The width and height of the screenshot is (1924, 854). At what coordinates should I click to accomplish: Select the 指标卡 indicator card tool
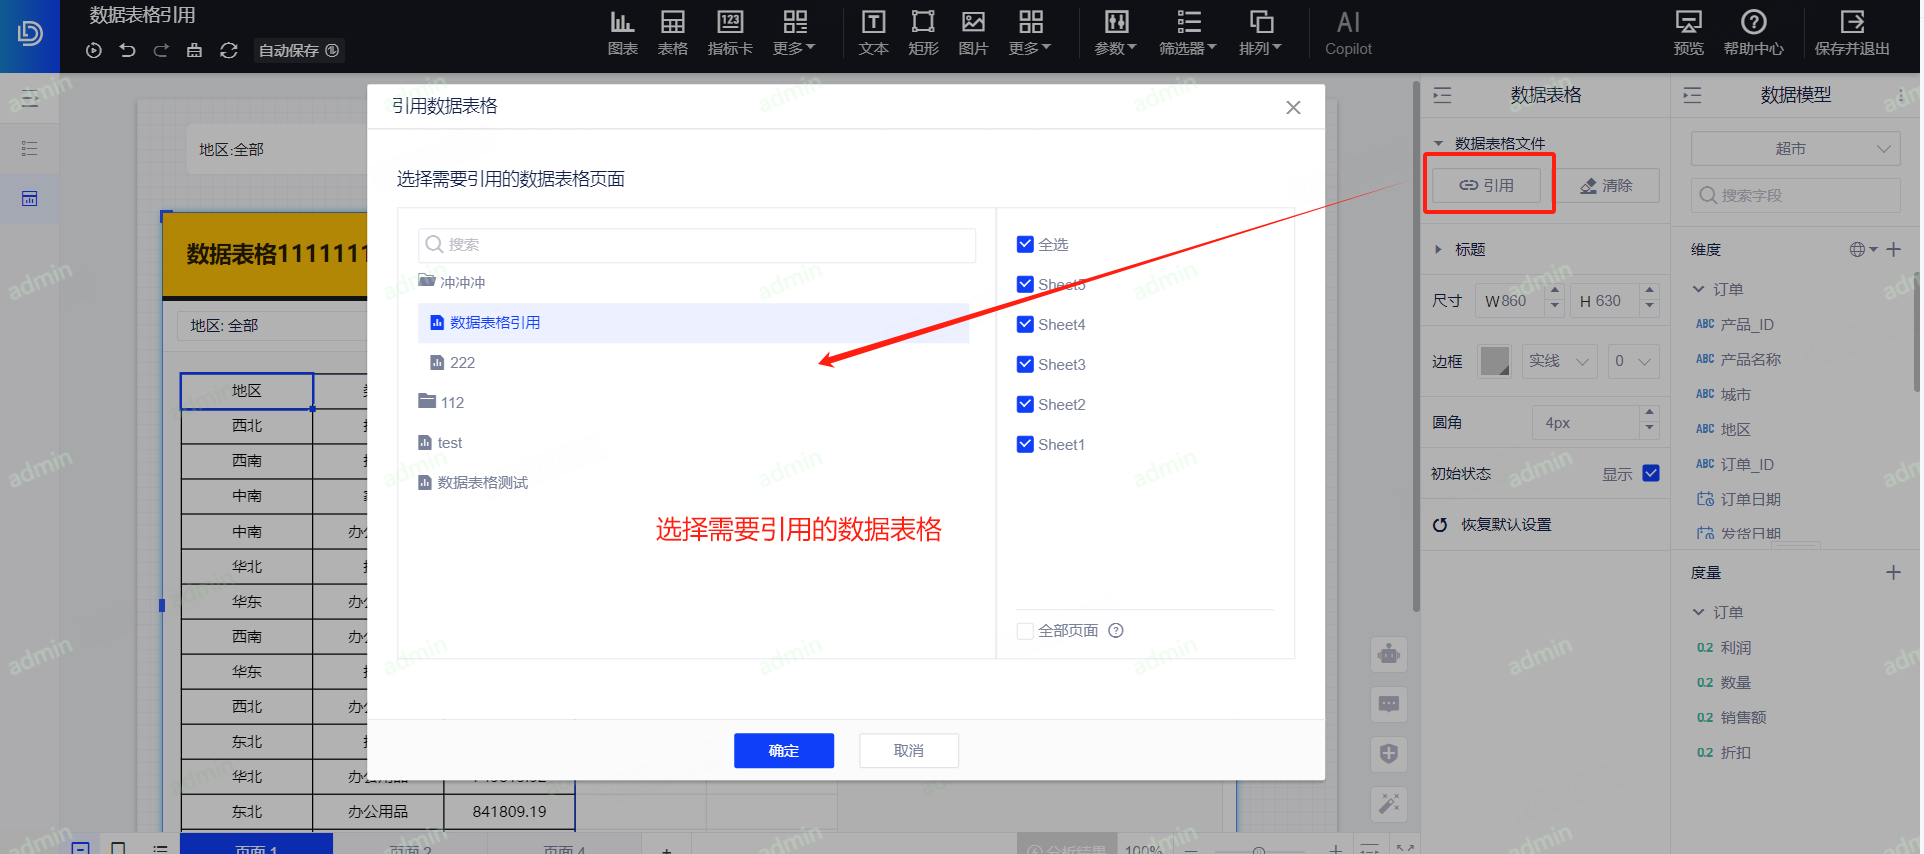click(x=730, y=32)
